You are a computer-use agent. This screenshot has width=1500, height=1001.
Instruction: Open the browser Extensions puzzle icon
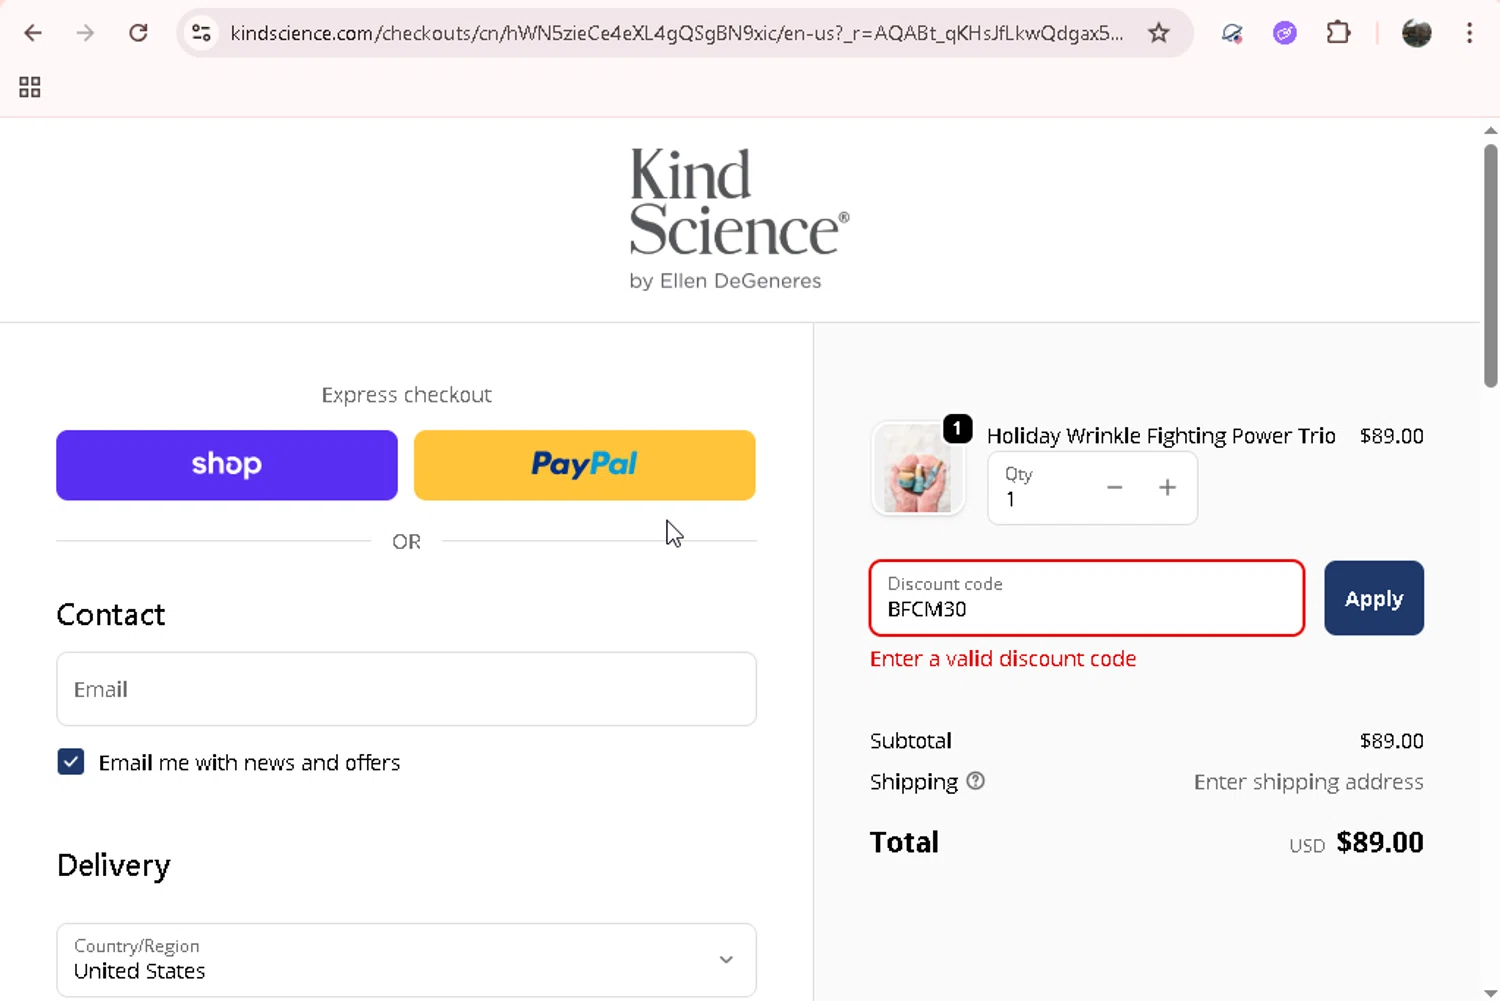[1338, 33]
